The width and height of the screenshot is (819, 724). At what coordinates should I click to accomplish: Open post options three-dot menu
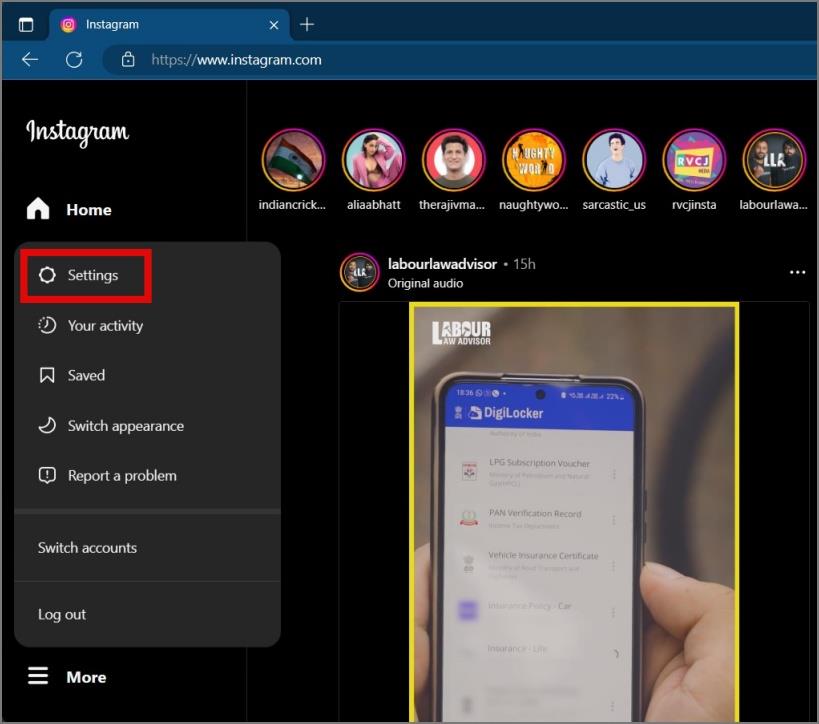click(797, 272)
